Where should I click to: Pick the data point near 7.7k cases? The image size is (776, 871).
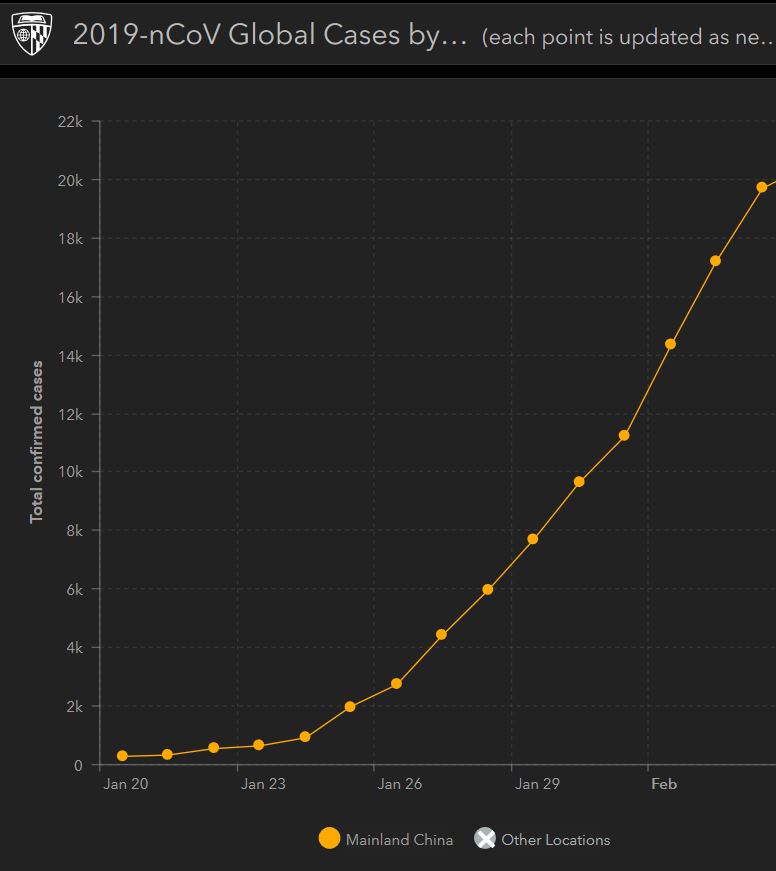point(533,539)
